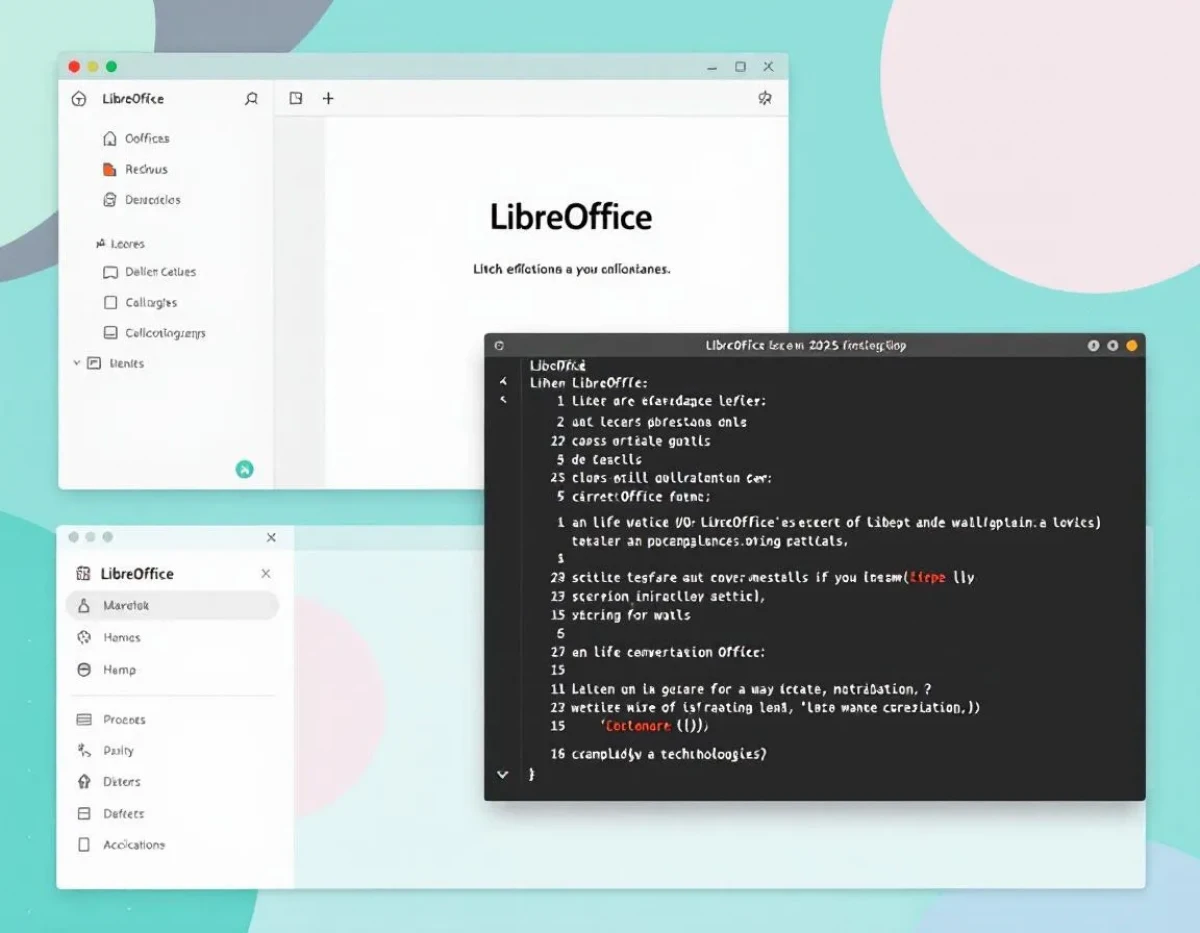Click the circle icon at terminal title bar left
Screen dimensions: 1200x933
(x=499, y=345)
